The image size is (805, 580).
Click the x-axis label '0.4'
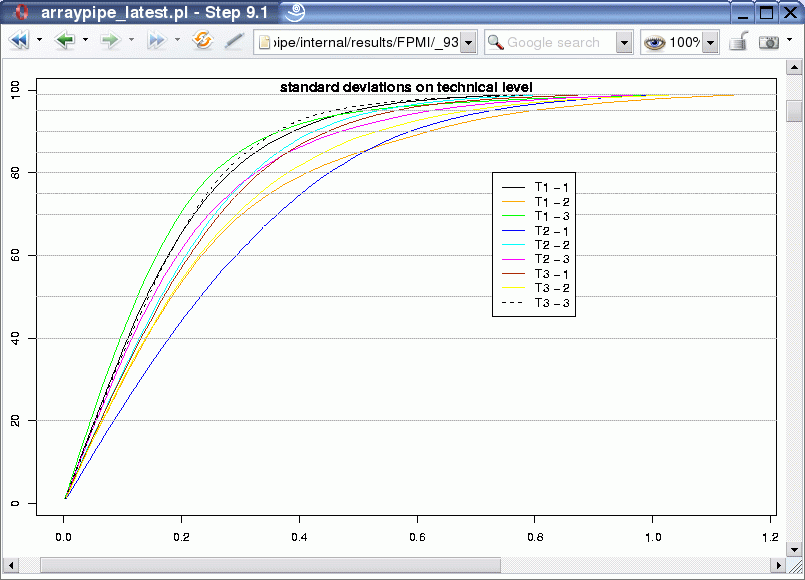tap(299, 537)
